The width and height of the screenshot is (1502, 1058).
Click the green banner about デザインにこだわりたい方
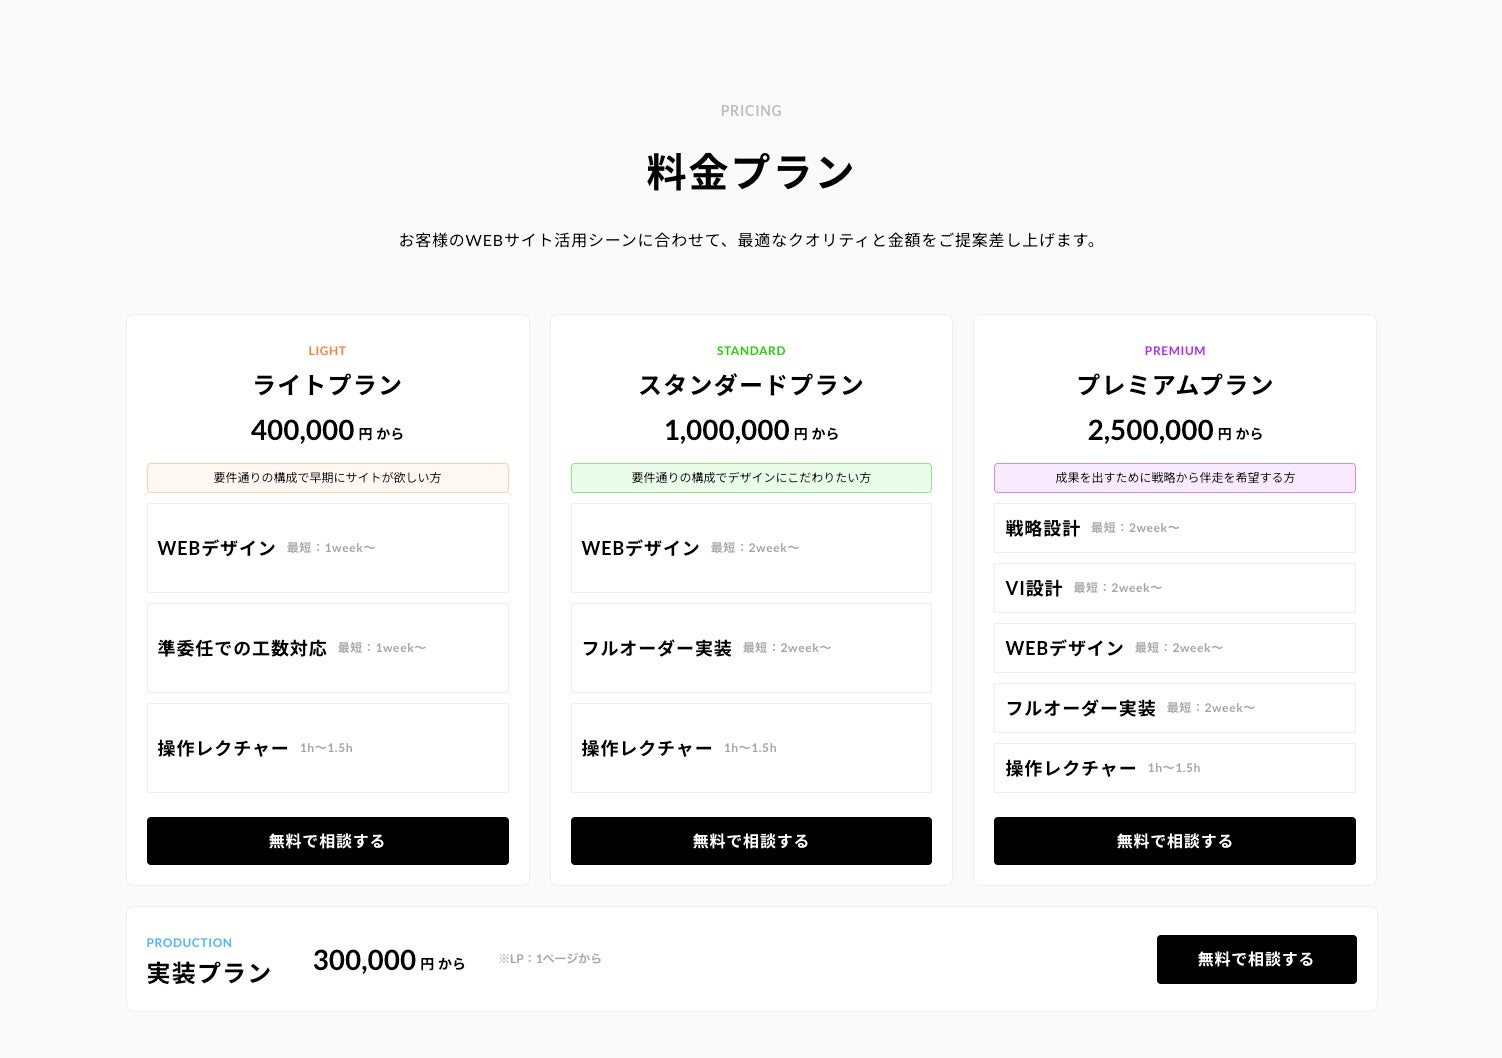(751, 478)
